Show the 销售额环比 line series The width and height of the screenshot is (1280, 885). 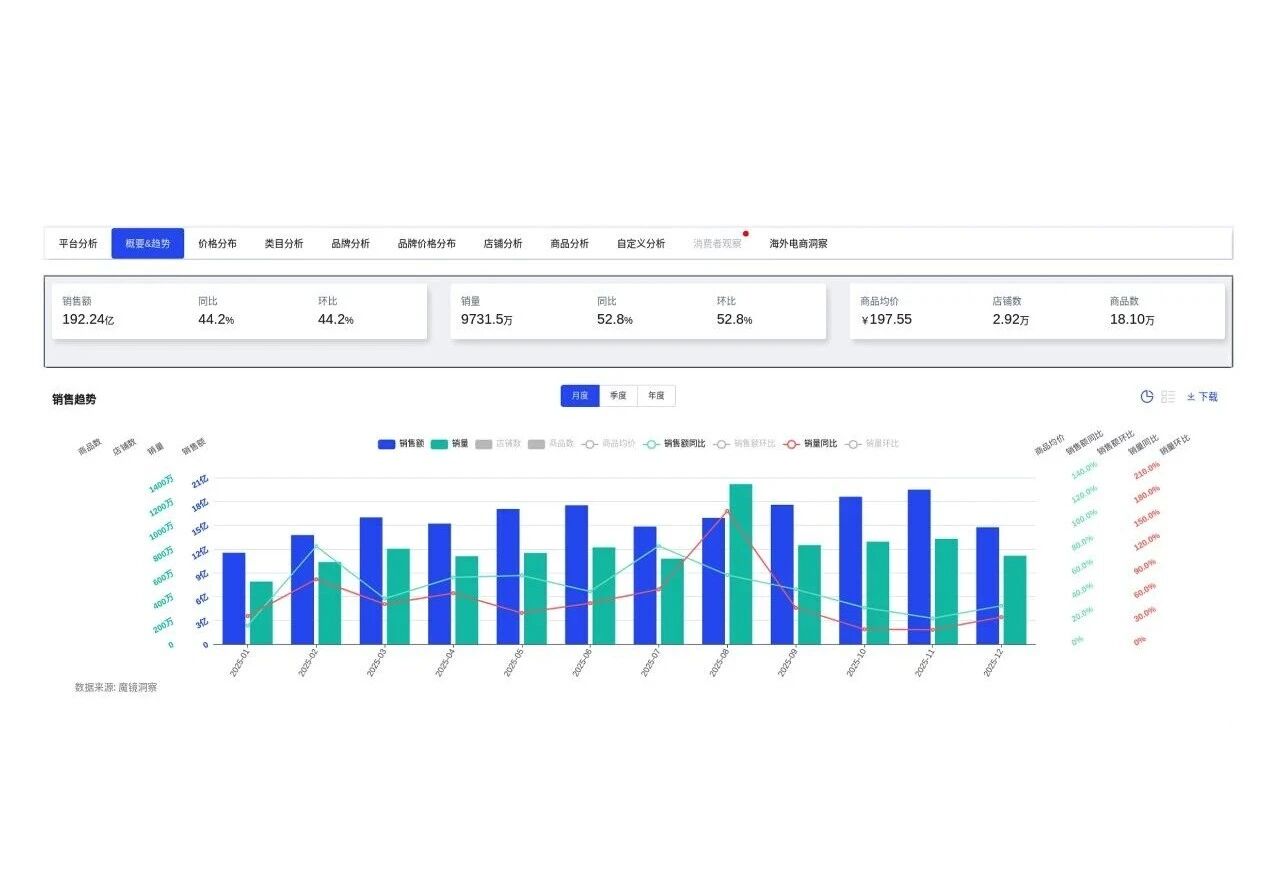[x=744, y=444]
